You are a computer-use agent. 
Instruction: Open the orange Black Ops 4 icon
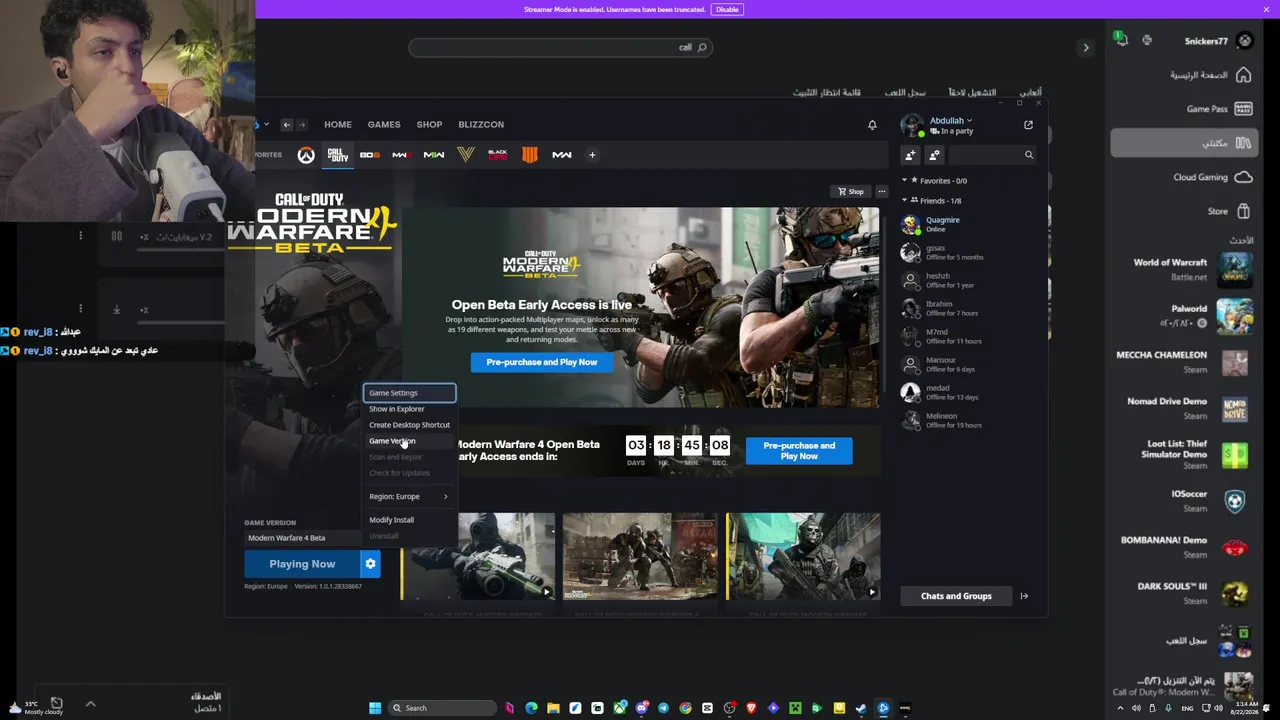pos(530,155)
